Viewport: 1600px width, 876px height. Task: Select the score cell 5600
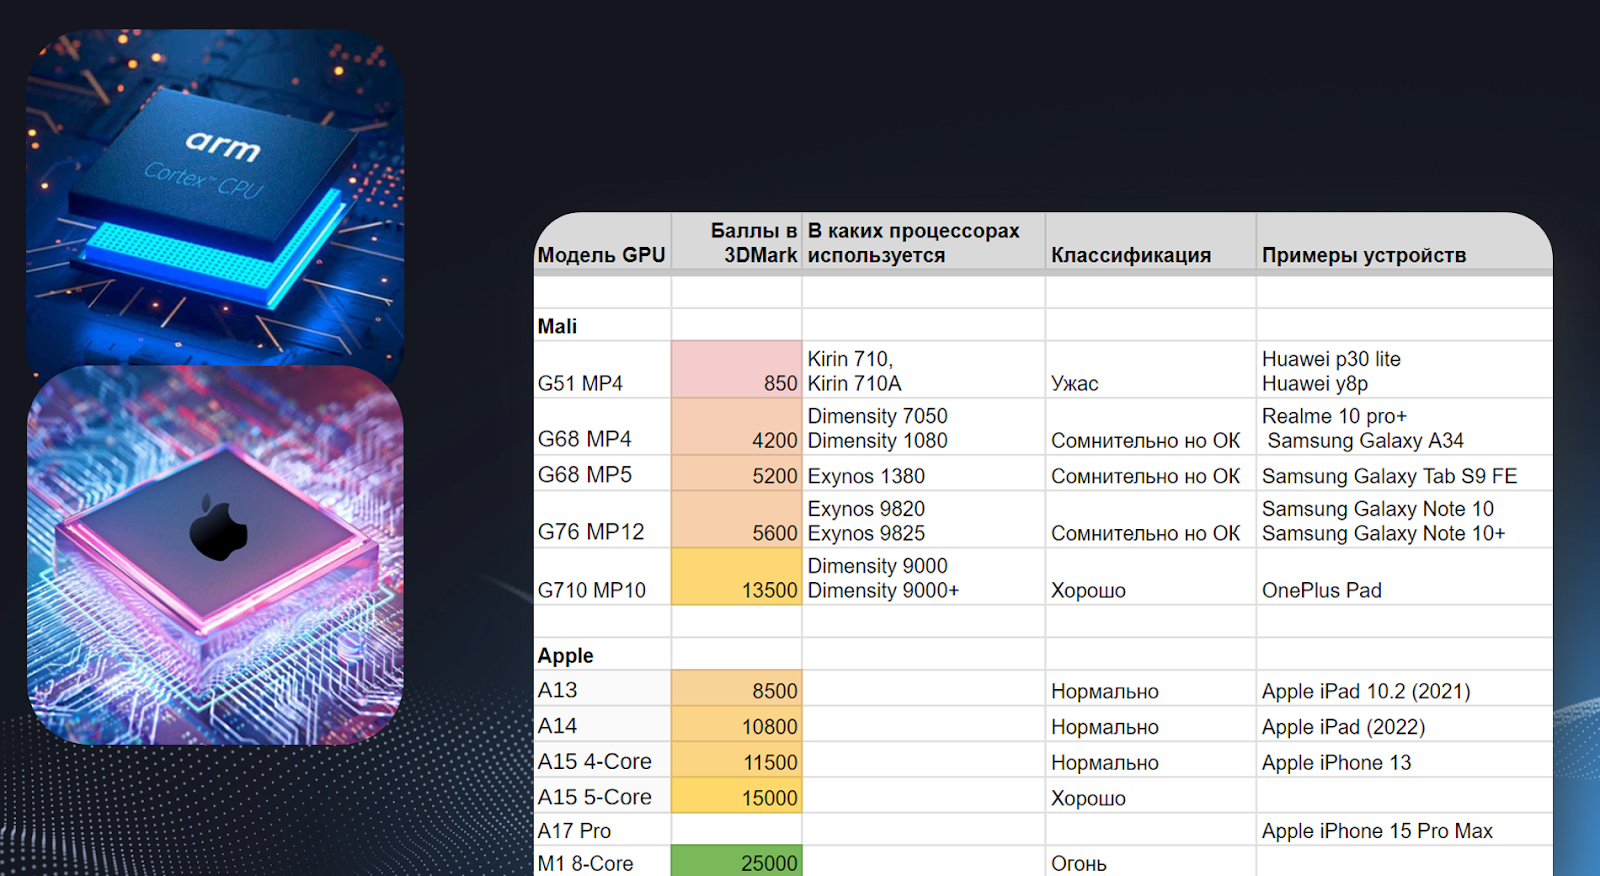point(736,519)
